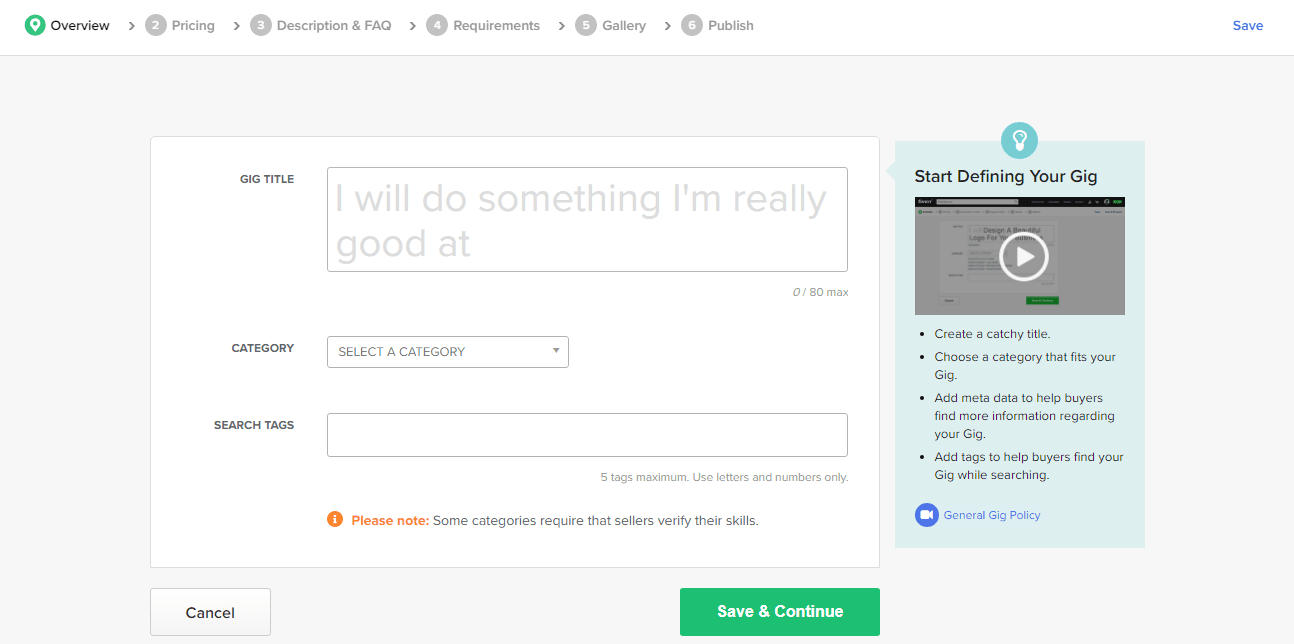Click the SEARCH TAGS label
Image resolution: width=1294 pixels, height=644 pixels.
254,425
